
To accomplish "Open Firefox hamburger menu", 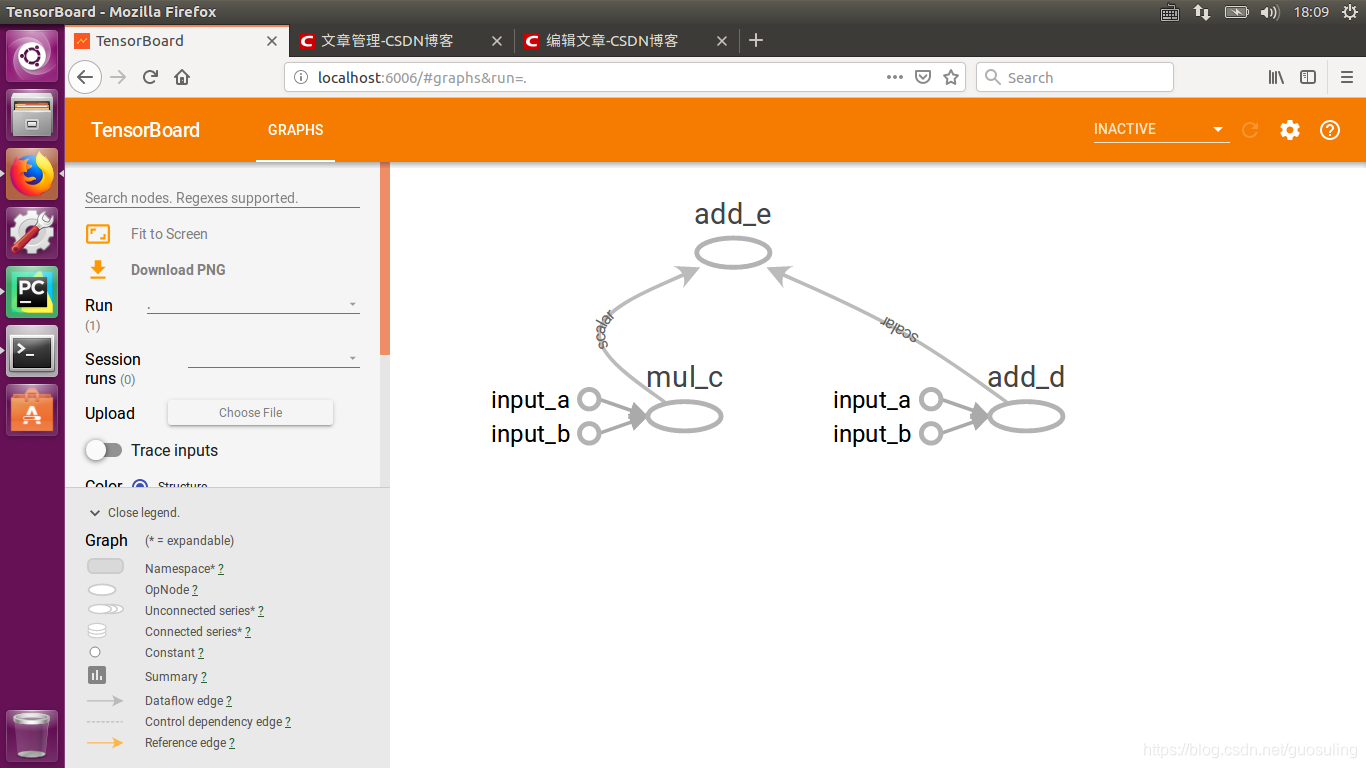I will click(1346, 77).
